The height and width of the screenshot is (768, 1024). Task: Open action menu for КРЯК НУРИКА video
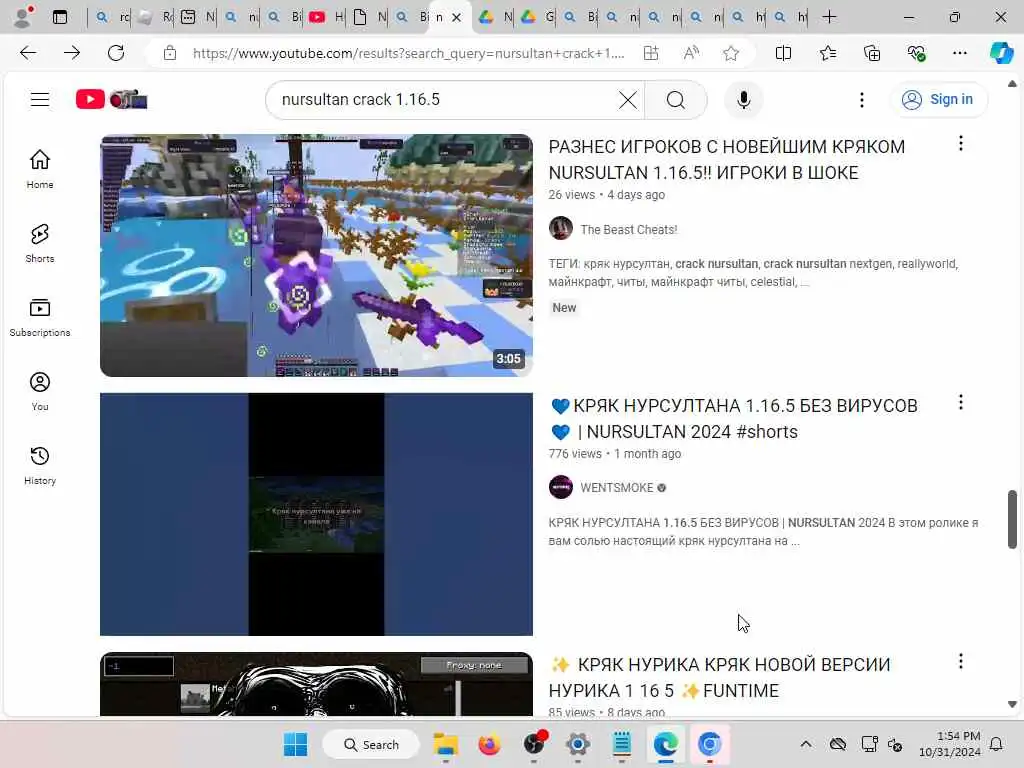(961, 662)
